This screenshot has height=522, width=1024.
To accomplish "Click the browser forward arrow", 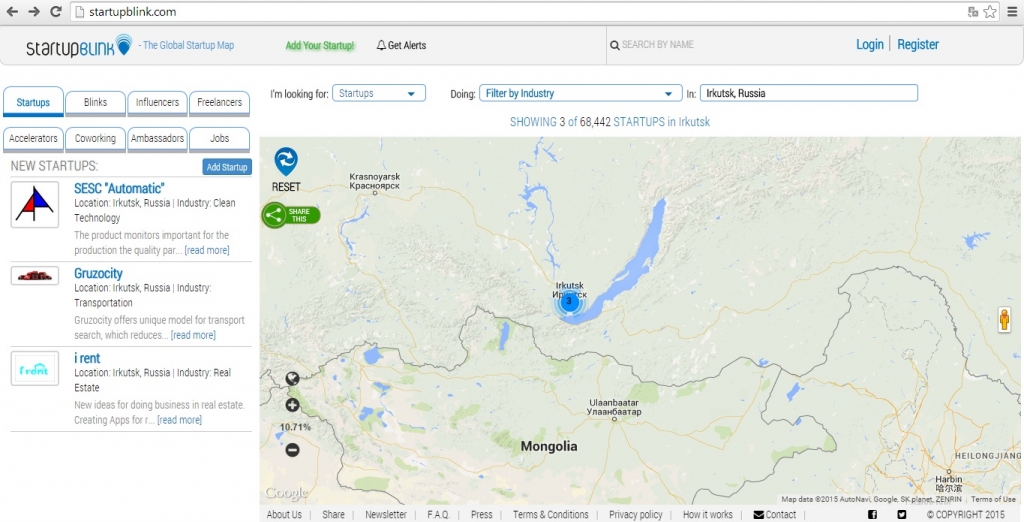I will point(34,12).
